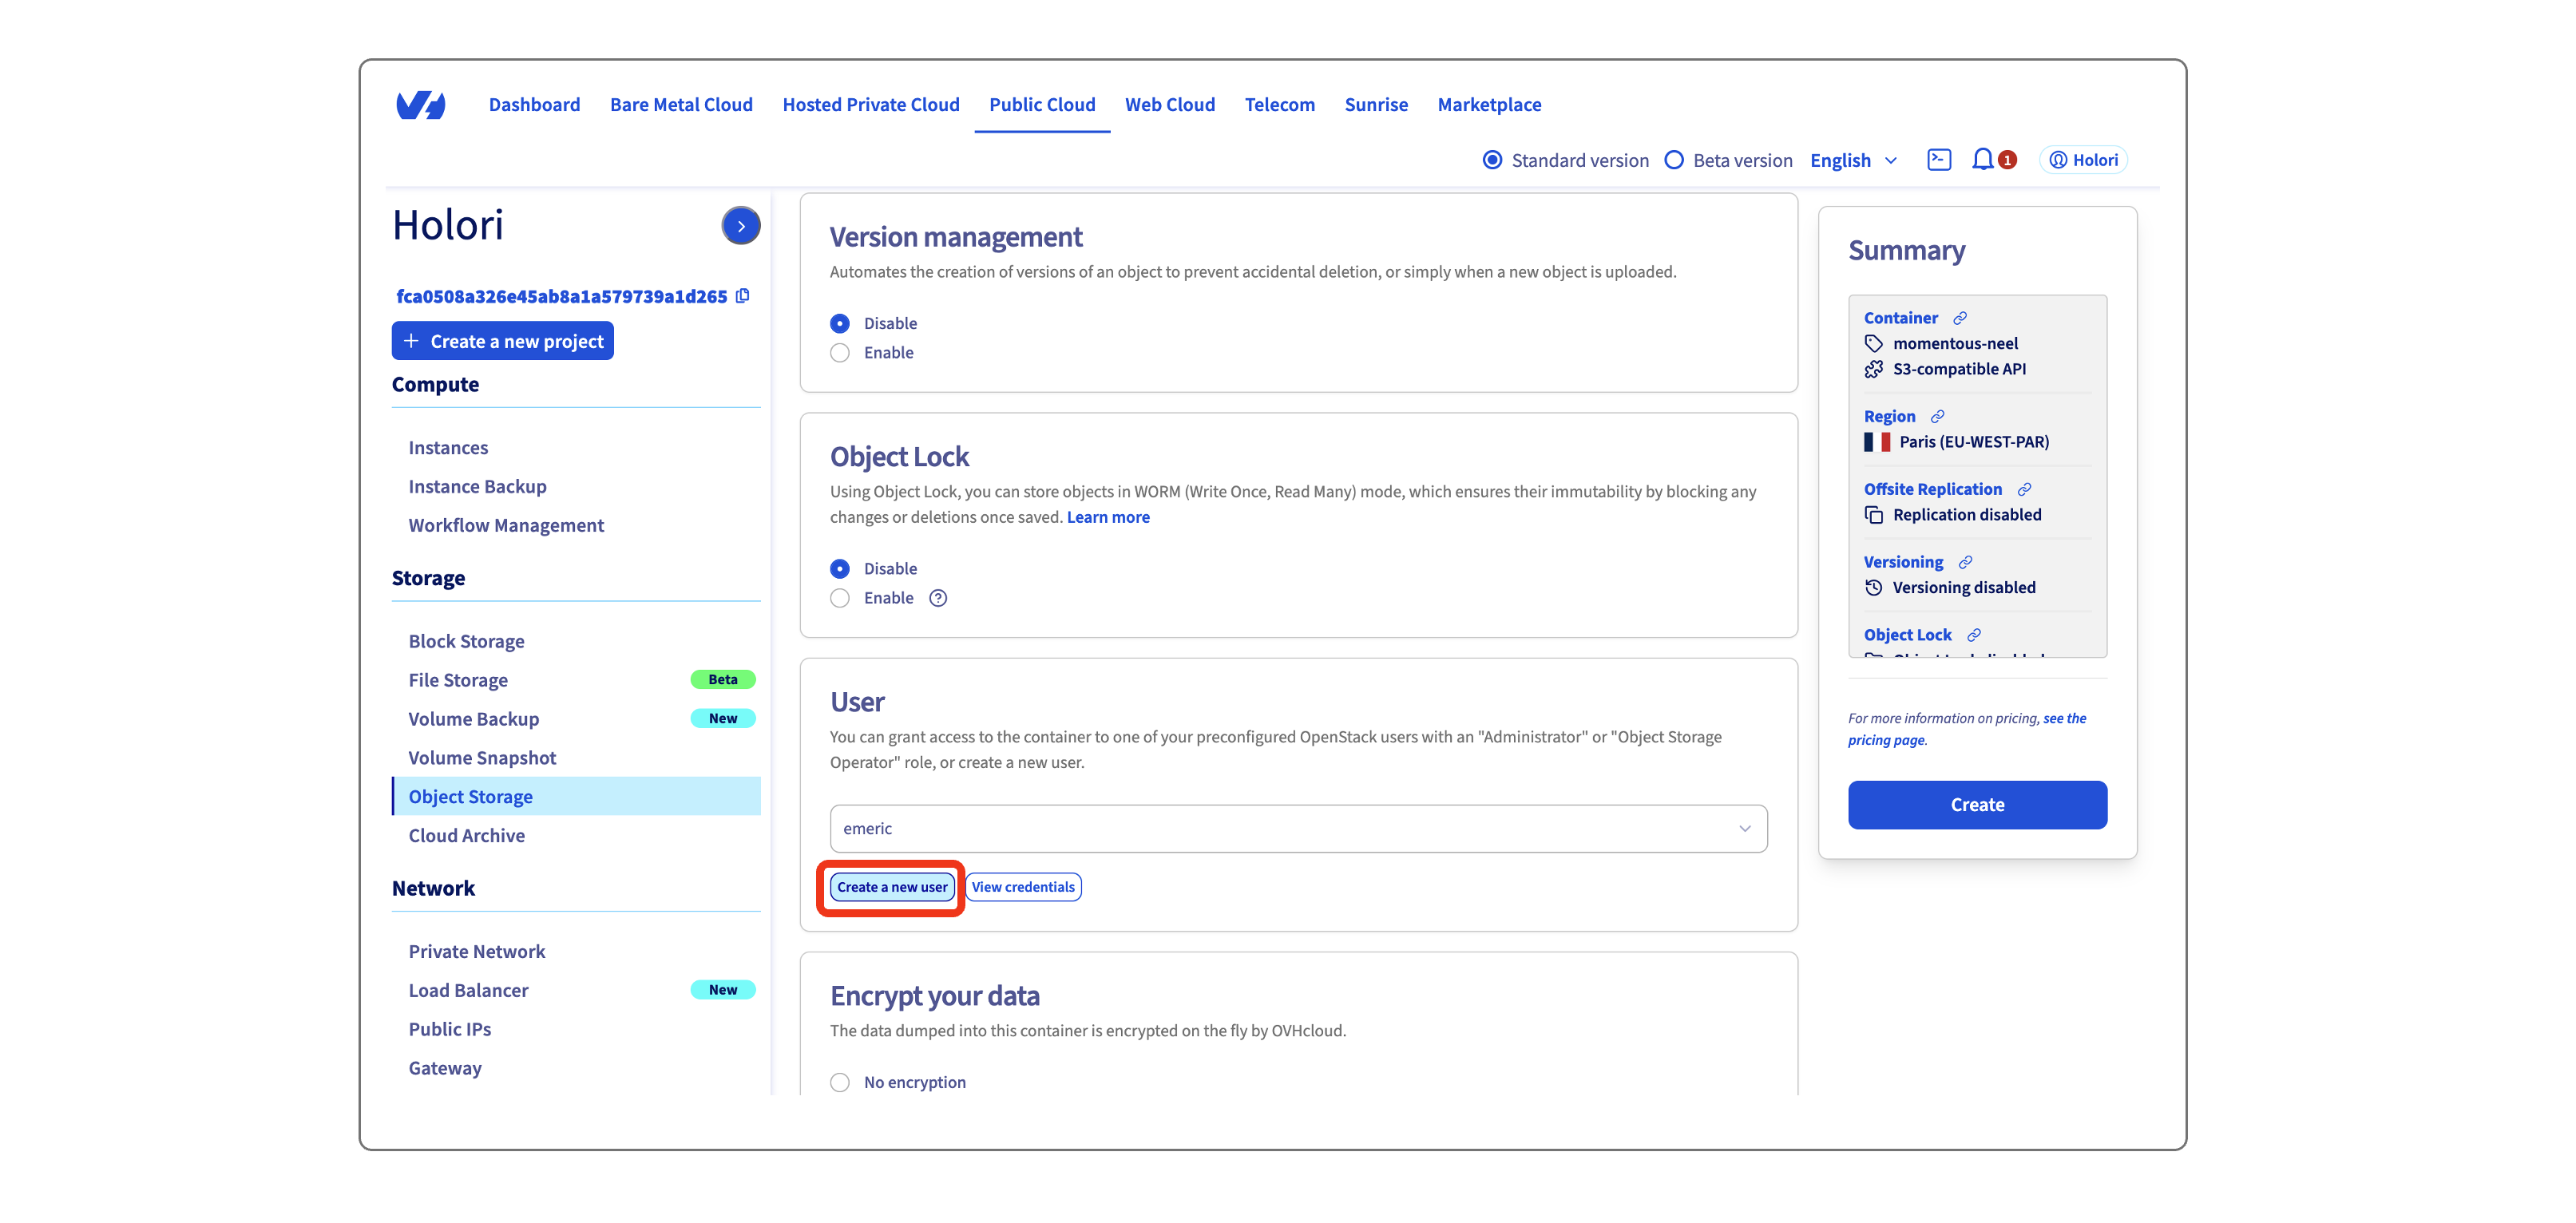Copy the project ID using the copy icon

742,295
